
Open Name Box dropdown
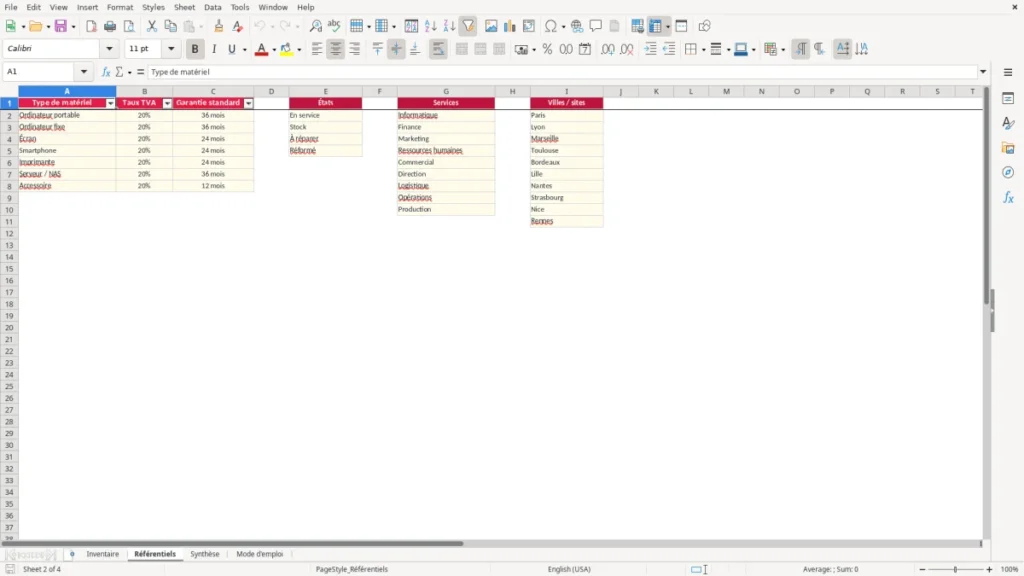coord(84,72)
